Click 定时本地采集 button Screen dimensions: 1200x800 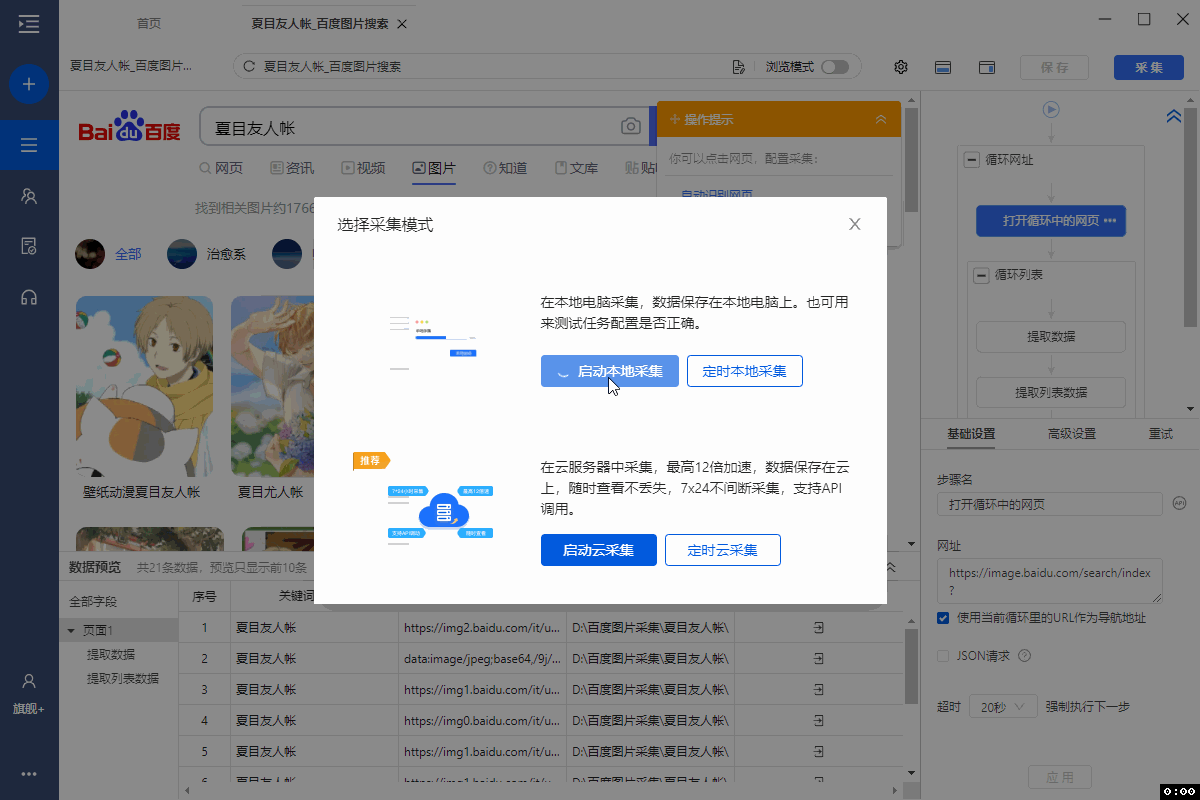pyautogui.click(x=745, y=371)
